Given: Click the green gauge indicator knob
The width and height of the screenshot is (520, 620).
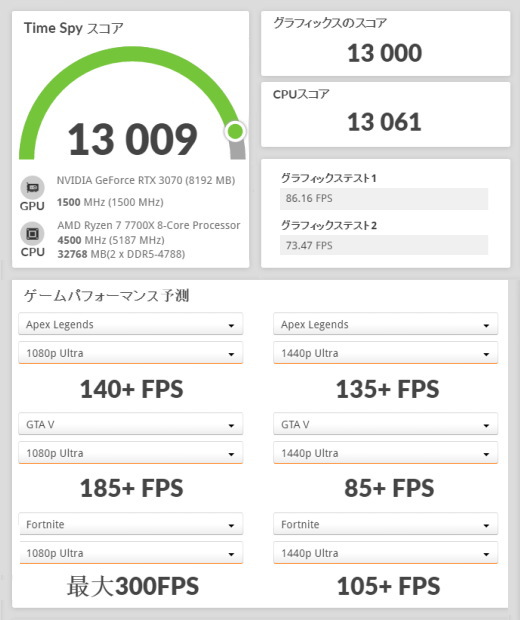Looking at the screenshot, I should [x=235, y=131].
